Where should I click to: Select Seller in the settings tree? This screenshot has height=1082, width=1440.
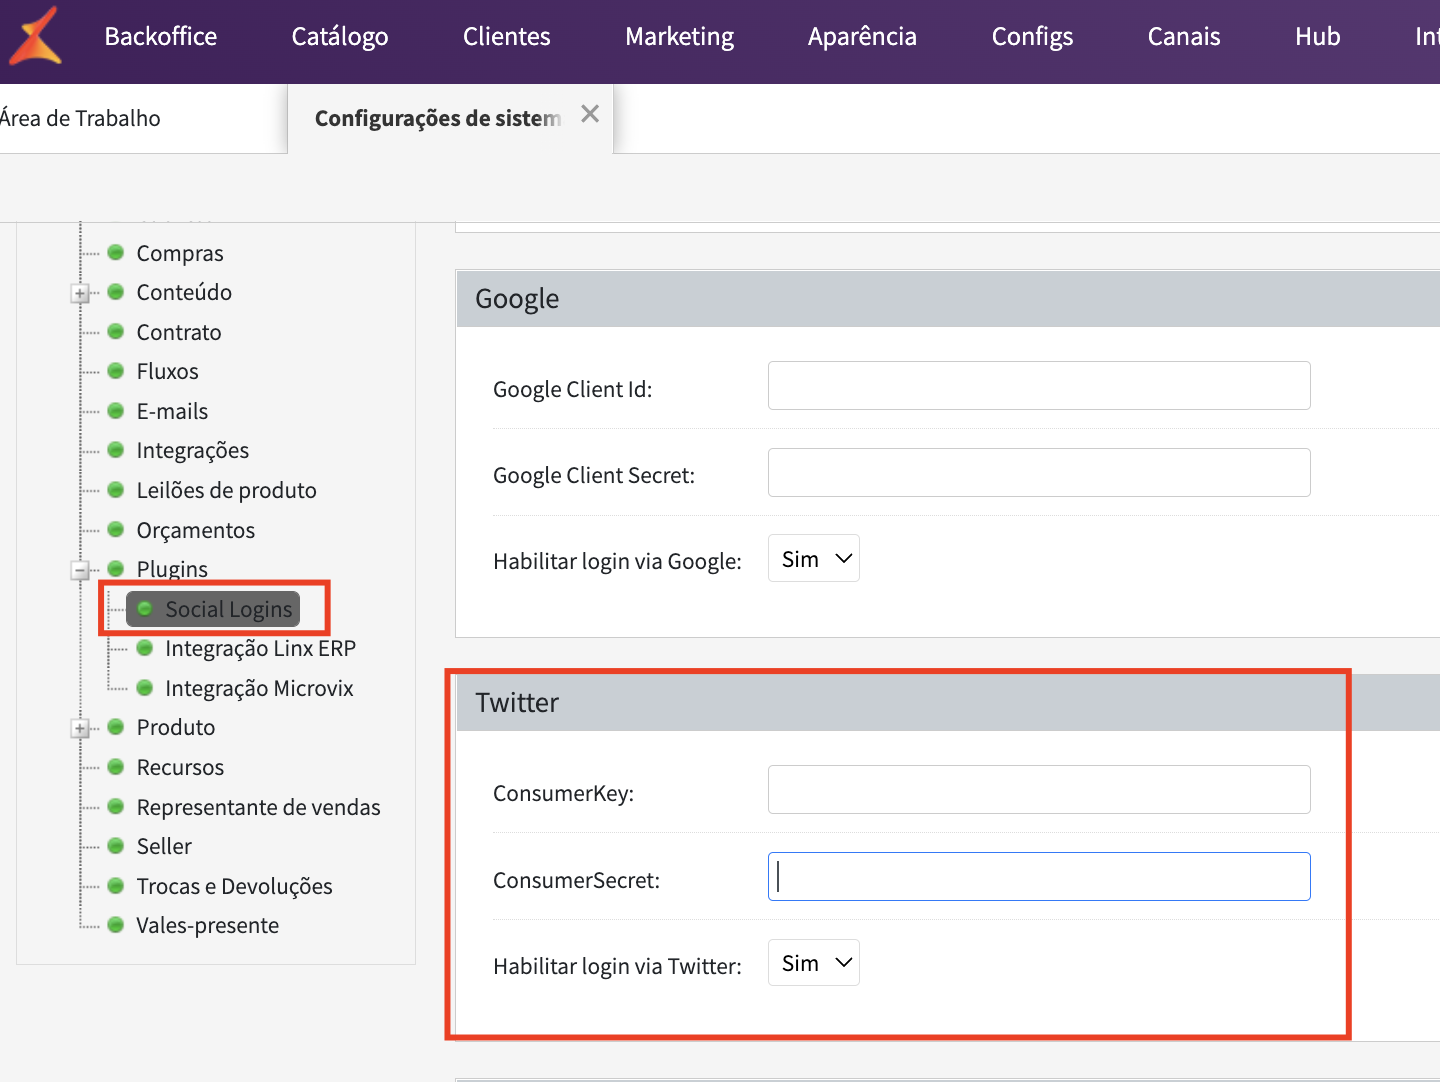coord(164,846)
